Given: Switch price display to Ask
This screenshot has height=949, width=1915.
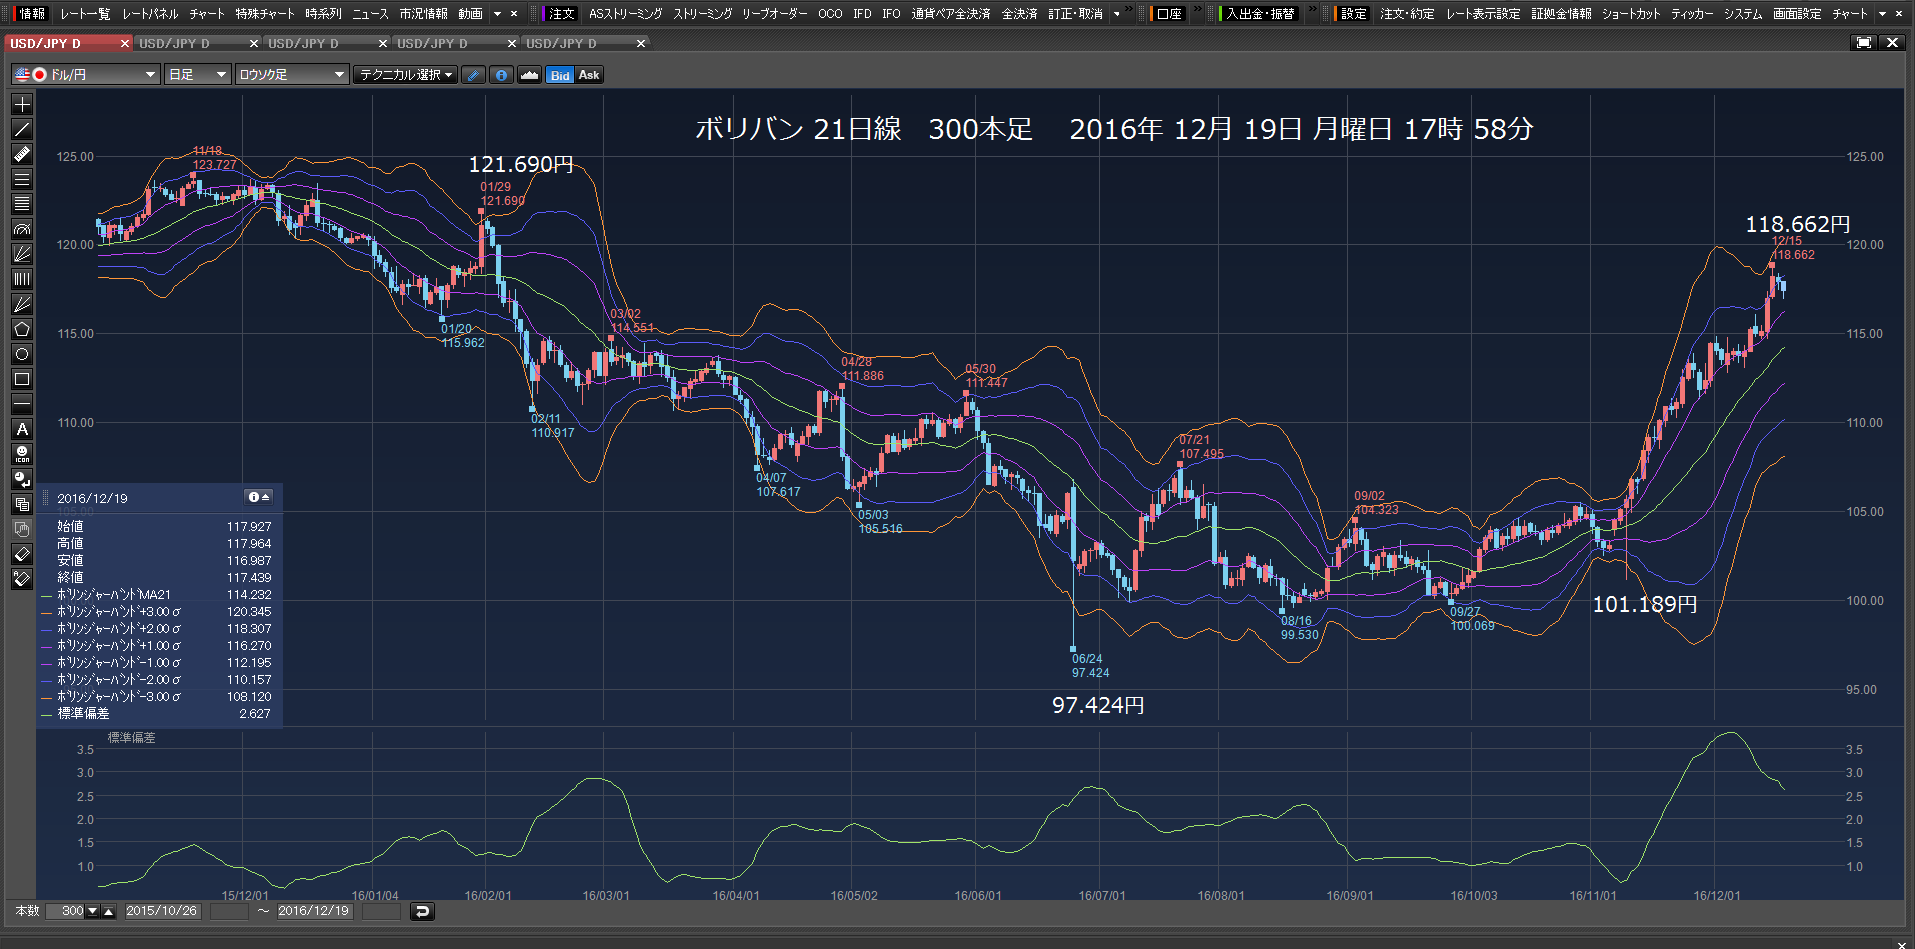Looking at the screenshot, I should (589, 75).
